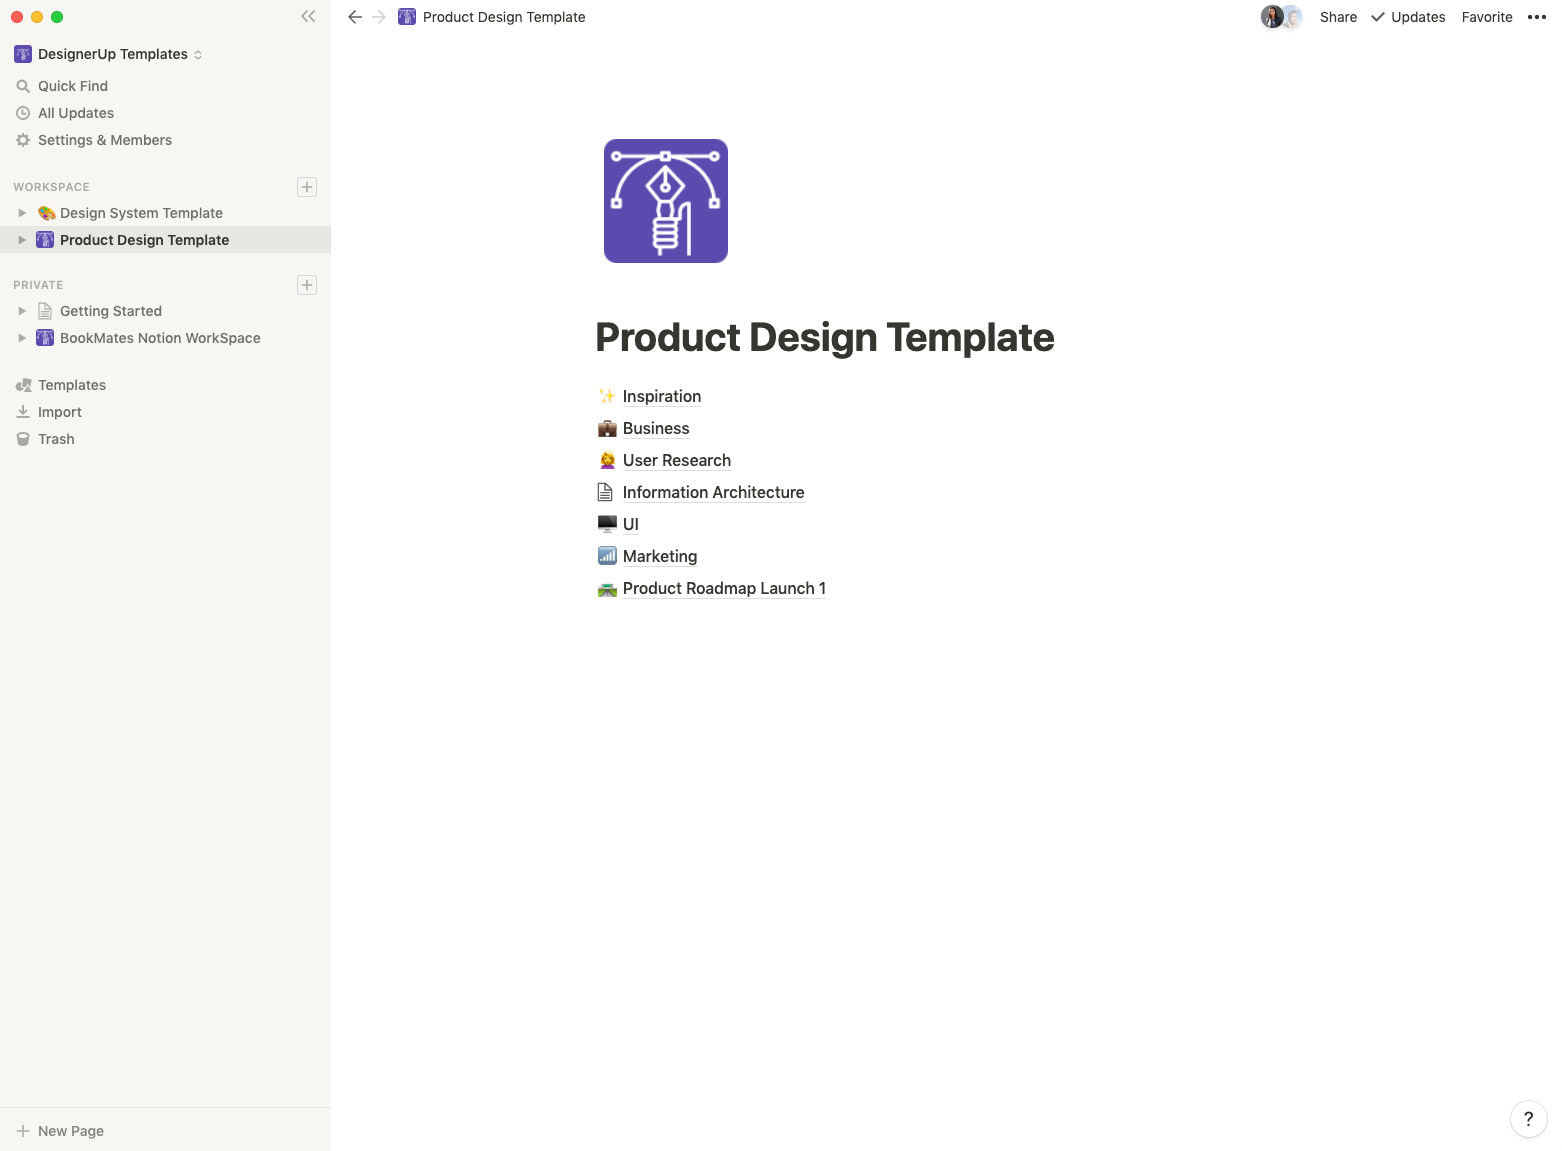Click Product Design Template breadcrumb text
The image size is (1562, 1151).
pos(504,17)
